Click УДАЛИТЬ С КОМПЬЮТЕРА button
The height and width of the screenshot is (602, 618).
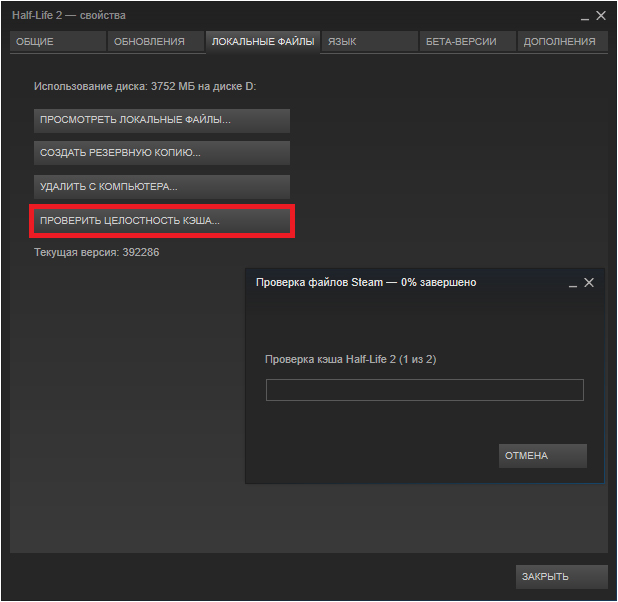coord(162,187)
